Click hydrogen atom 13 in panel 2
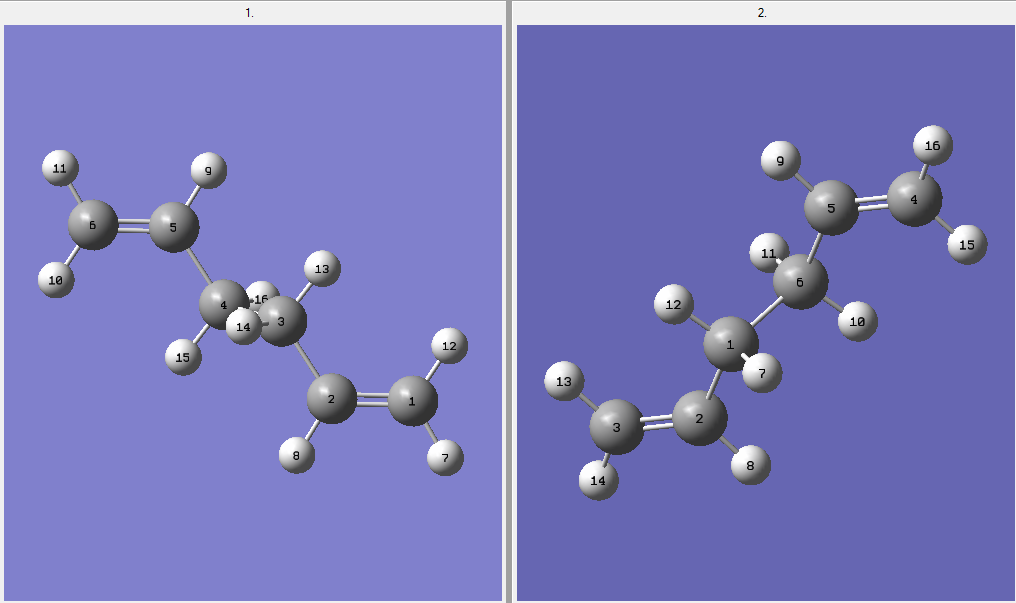1016x603 pixels. tap(564, 381)
